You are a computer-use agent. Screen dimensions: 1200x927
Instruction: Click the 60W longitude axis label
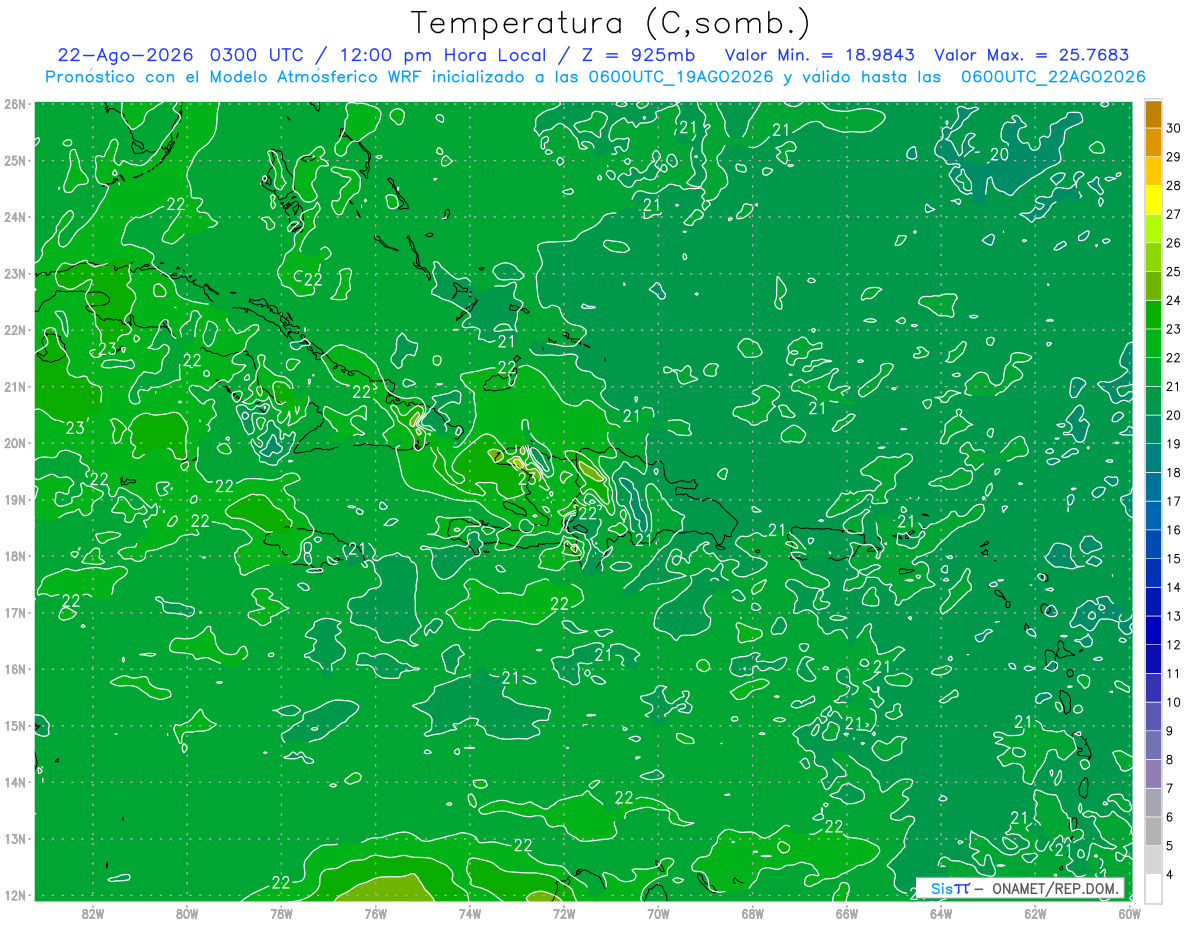pyautogui.click(x=1129, y=913)
